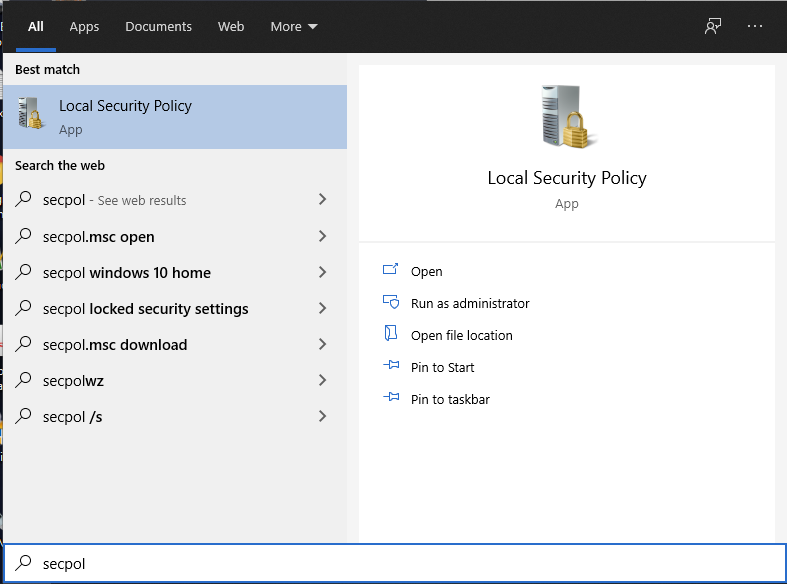Click the Local Security Policy icon in Best match
This screenshot has width=787, height=584.
(32, 116)
